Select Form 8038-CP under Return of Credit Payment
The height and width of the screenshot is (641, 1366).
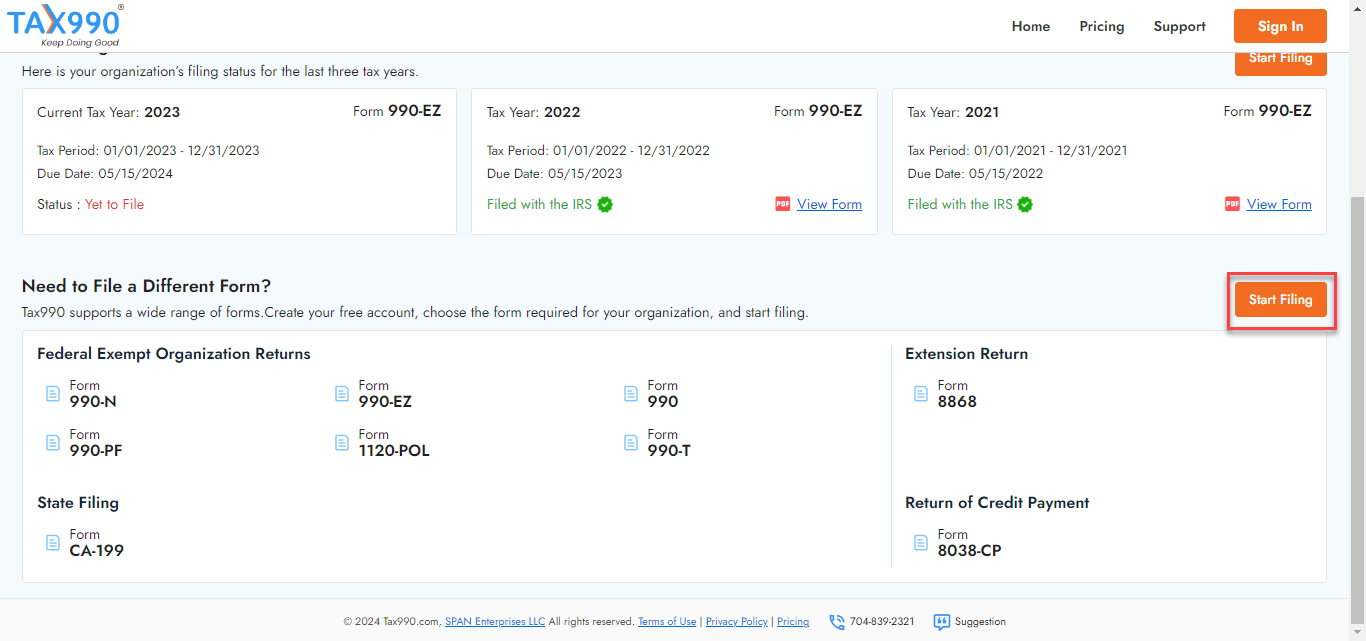(x=969, y=543)
